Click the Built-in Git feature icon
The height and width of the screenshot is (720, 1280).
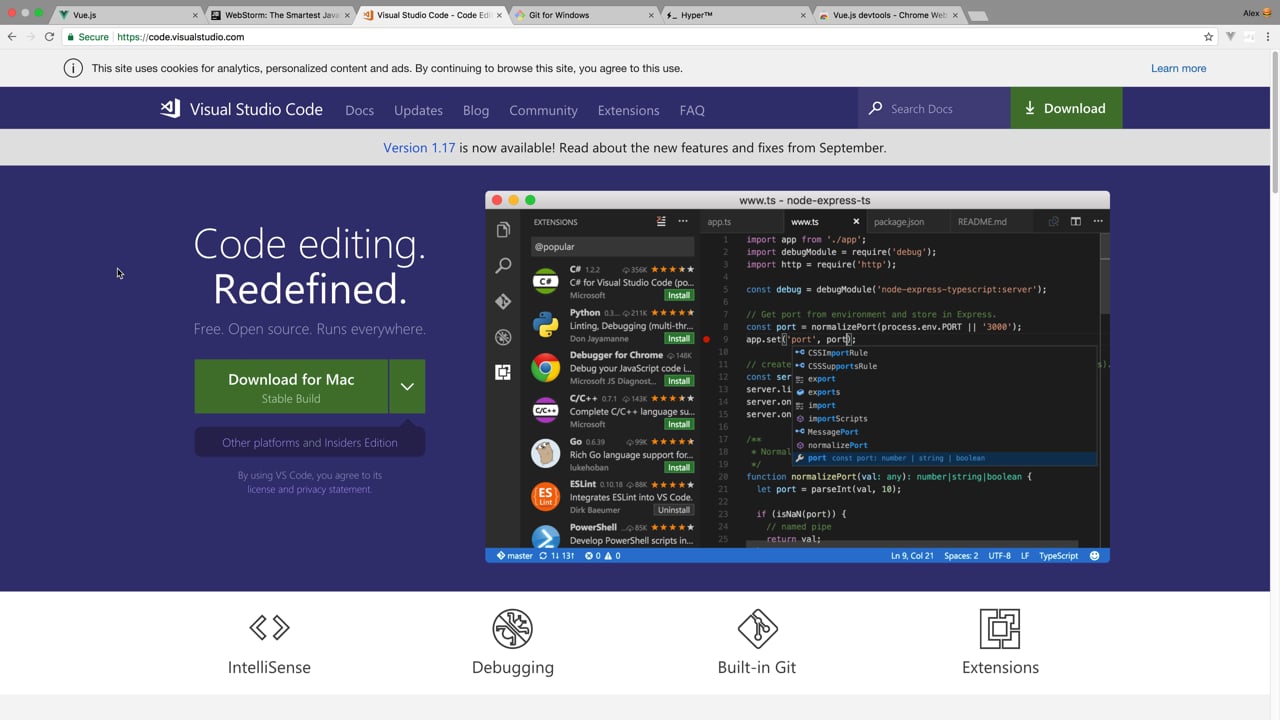[757, 628]
